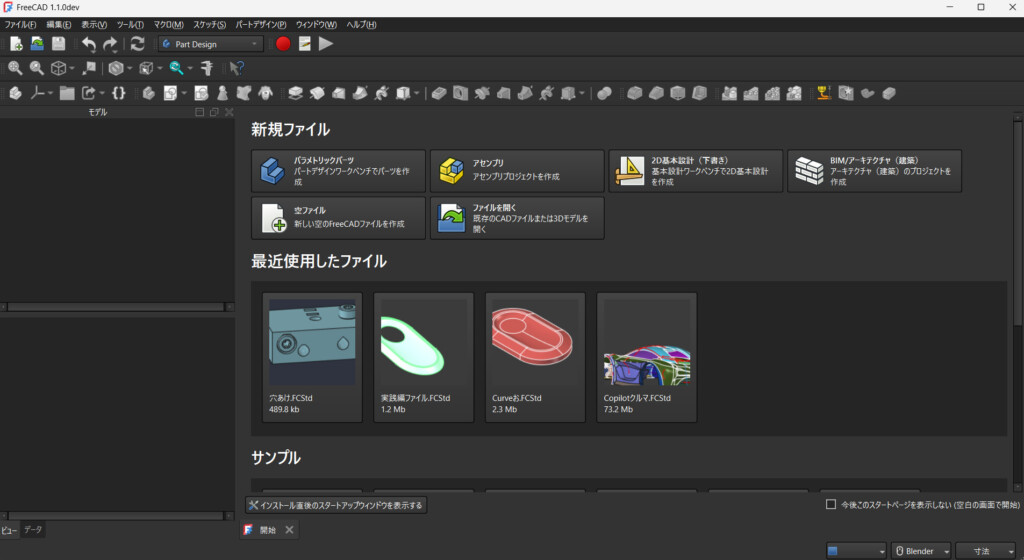Expand the draw style dropdown arrow
The height and width of the screenshot is (560, 1024).
(x=129, y=68)
